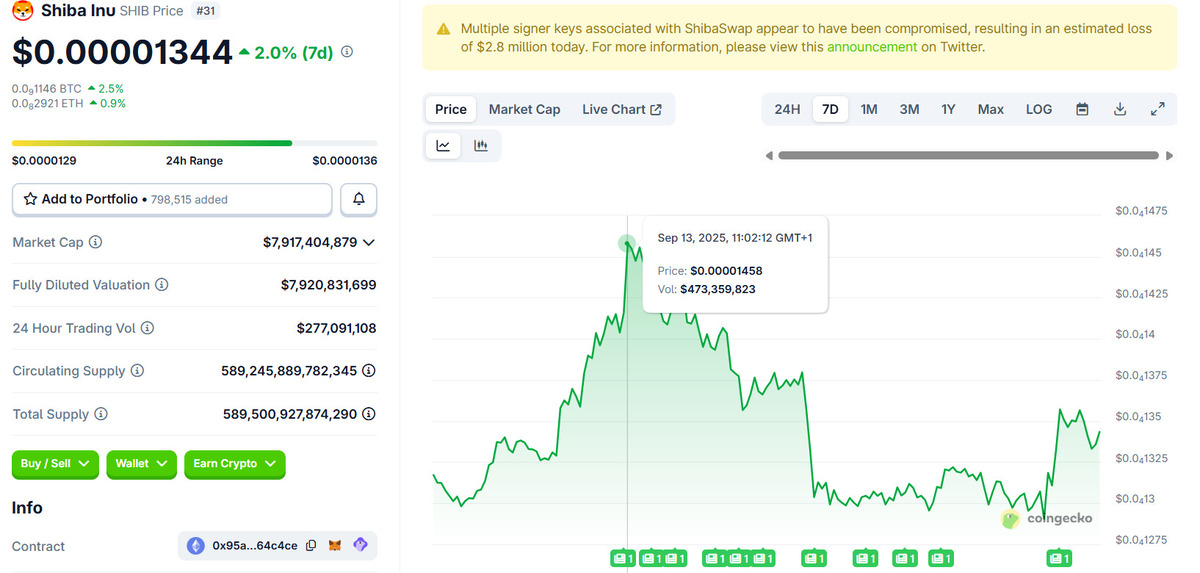This screenshot has height=573, width=1200.
Task: Click the $0.0000136 range high label
Action: (345, 161)
